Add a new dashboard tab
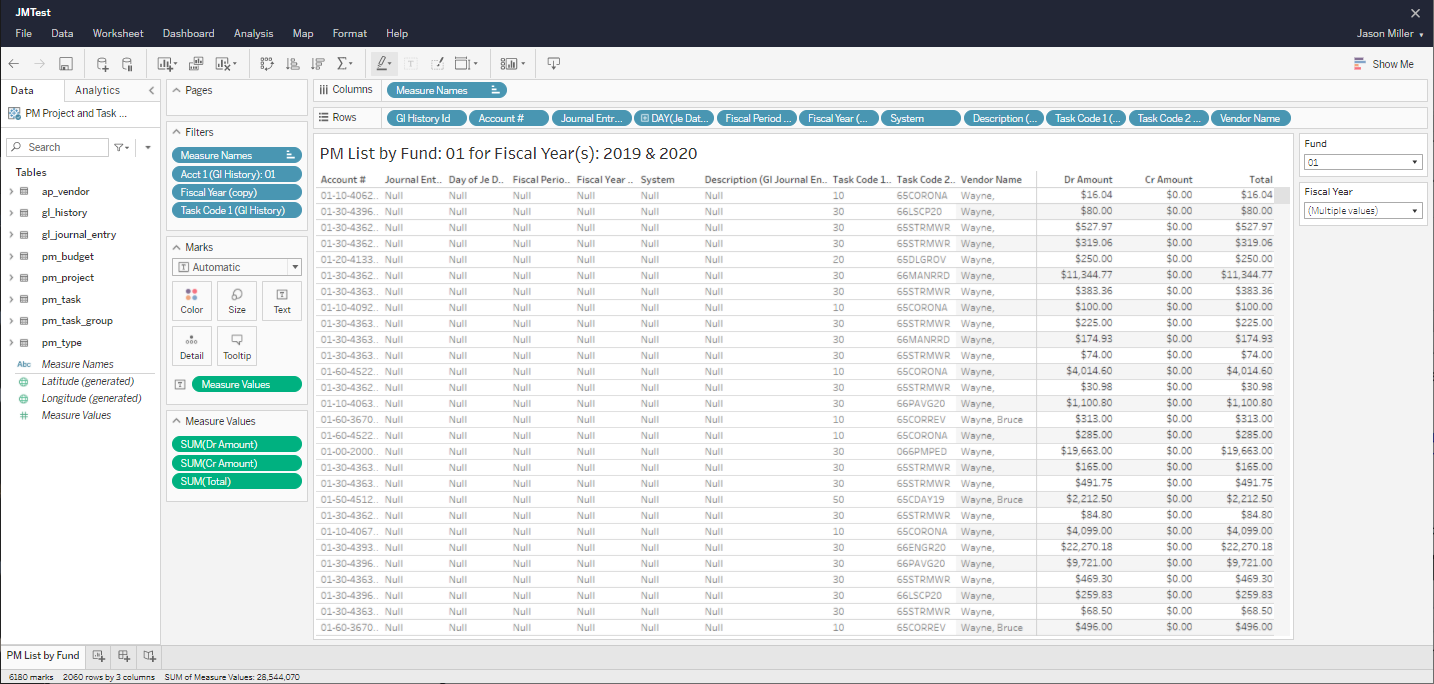Viewport: 1434px width, 684px height. click(124, 656)
